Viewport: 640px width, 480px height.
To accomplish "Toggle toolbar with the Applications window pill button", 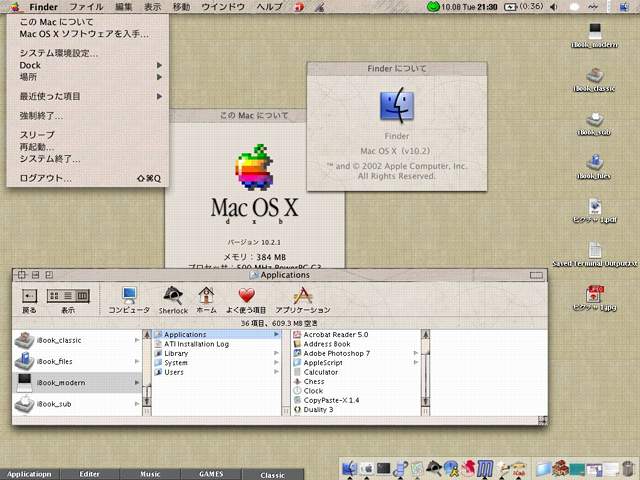I will 536,275.
